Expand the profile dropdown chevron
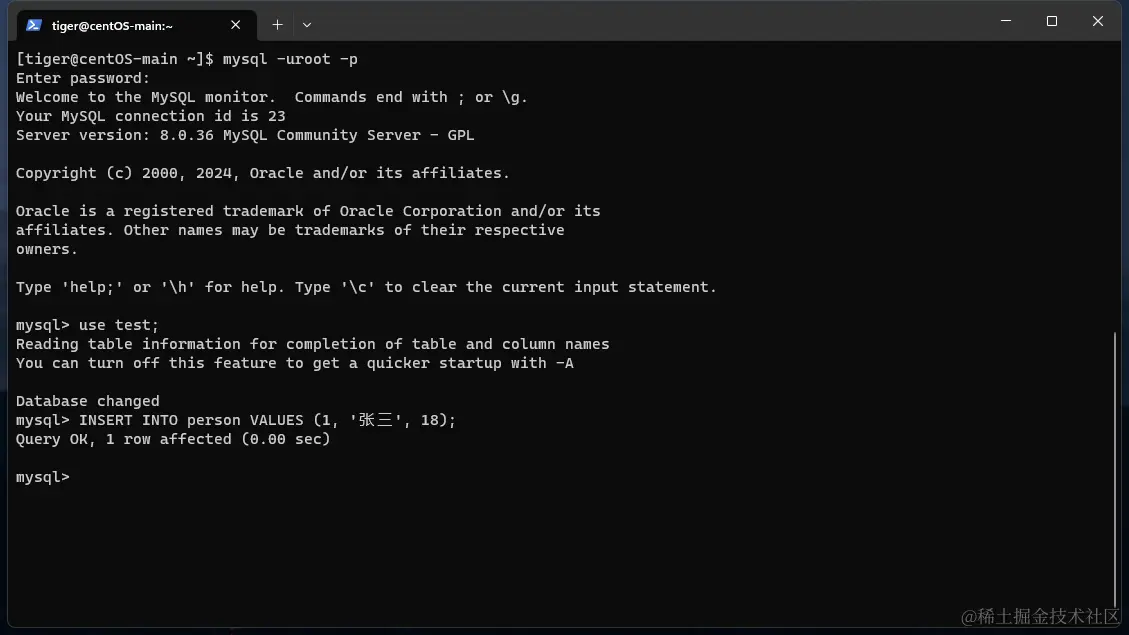This screenshot has width=1129, height=635. click(307, 25)
